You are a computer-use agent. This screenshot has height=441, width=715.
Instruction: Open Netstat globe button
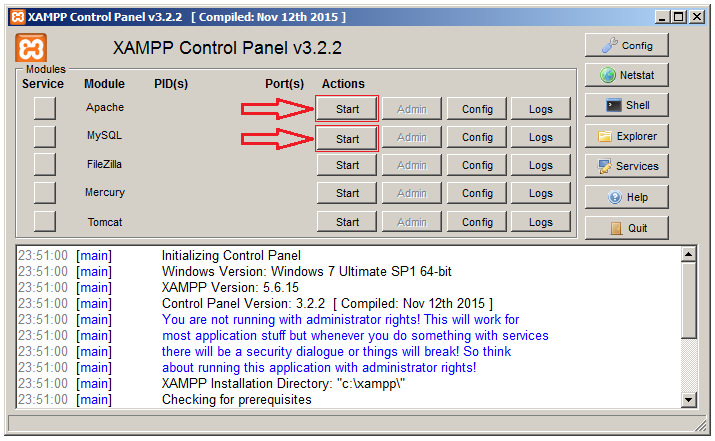627,75
